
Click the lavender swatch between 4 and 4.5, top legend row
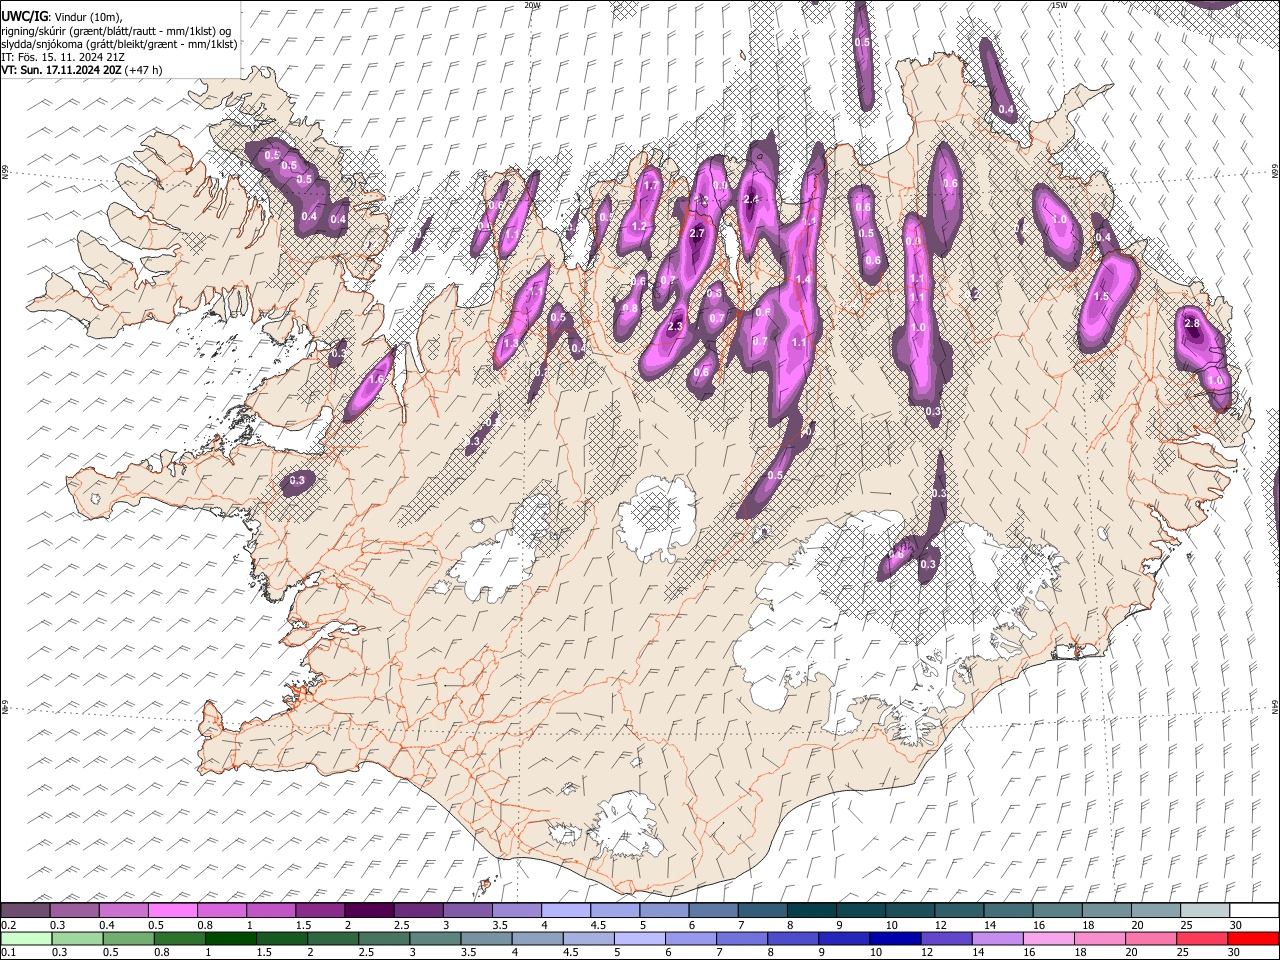(x=566, y=911)
